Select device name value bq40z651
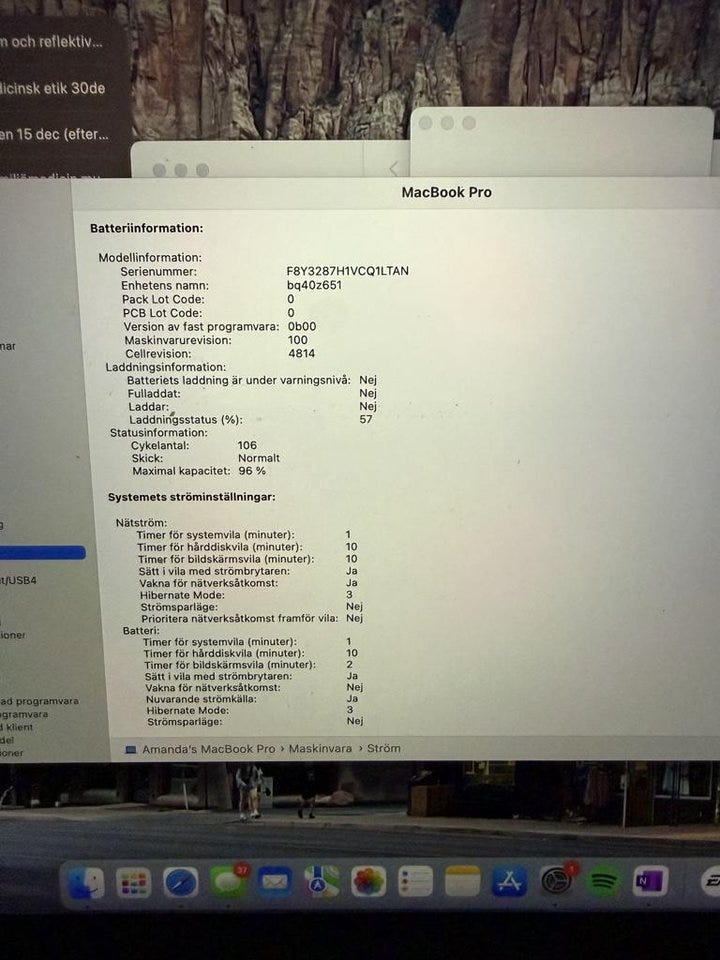The height and width of the screenshot is (960, 720). click(x=314, y=285)
